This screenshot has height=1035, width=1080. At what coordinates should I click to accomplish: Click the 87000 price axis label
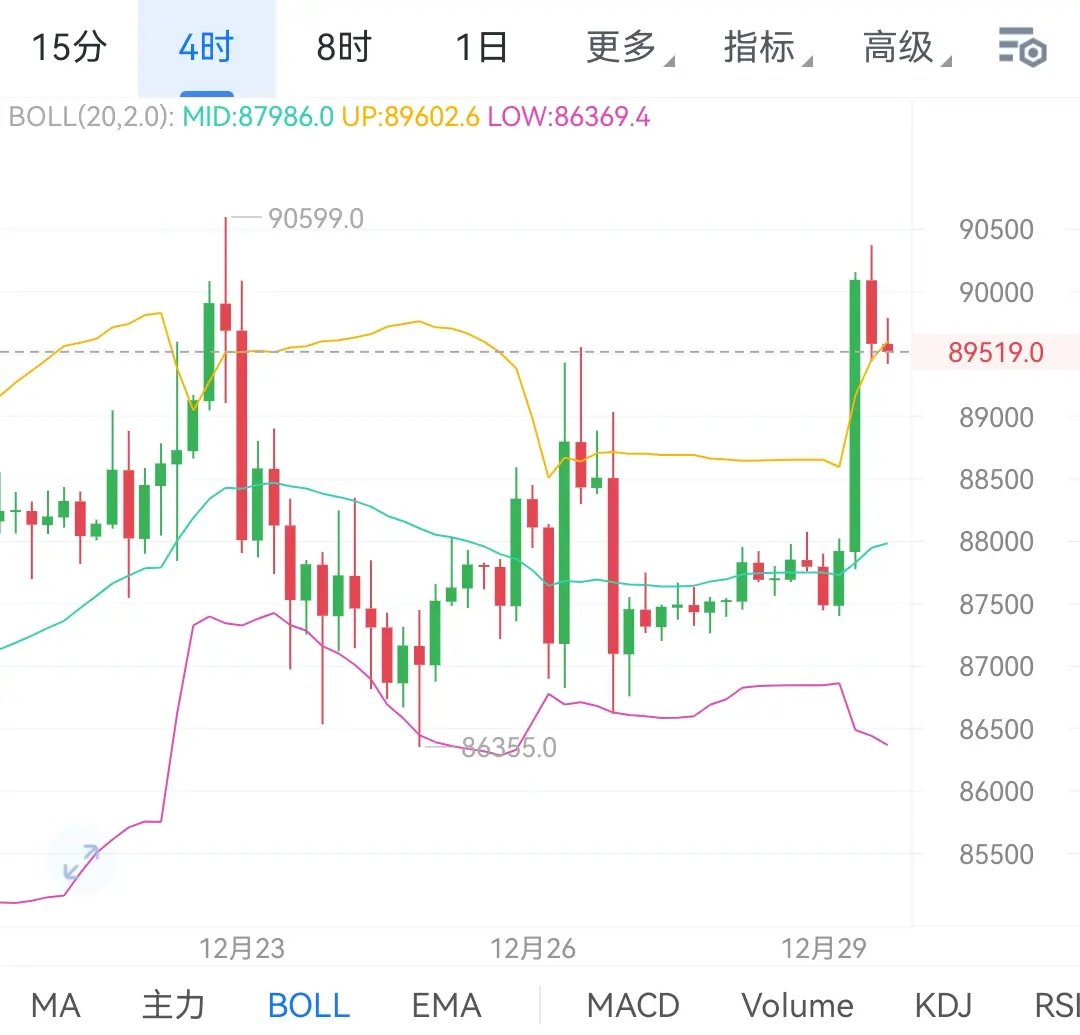tap(996, 666)
